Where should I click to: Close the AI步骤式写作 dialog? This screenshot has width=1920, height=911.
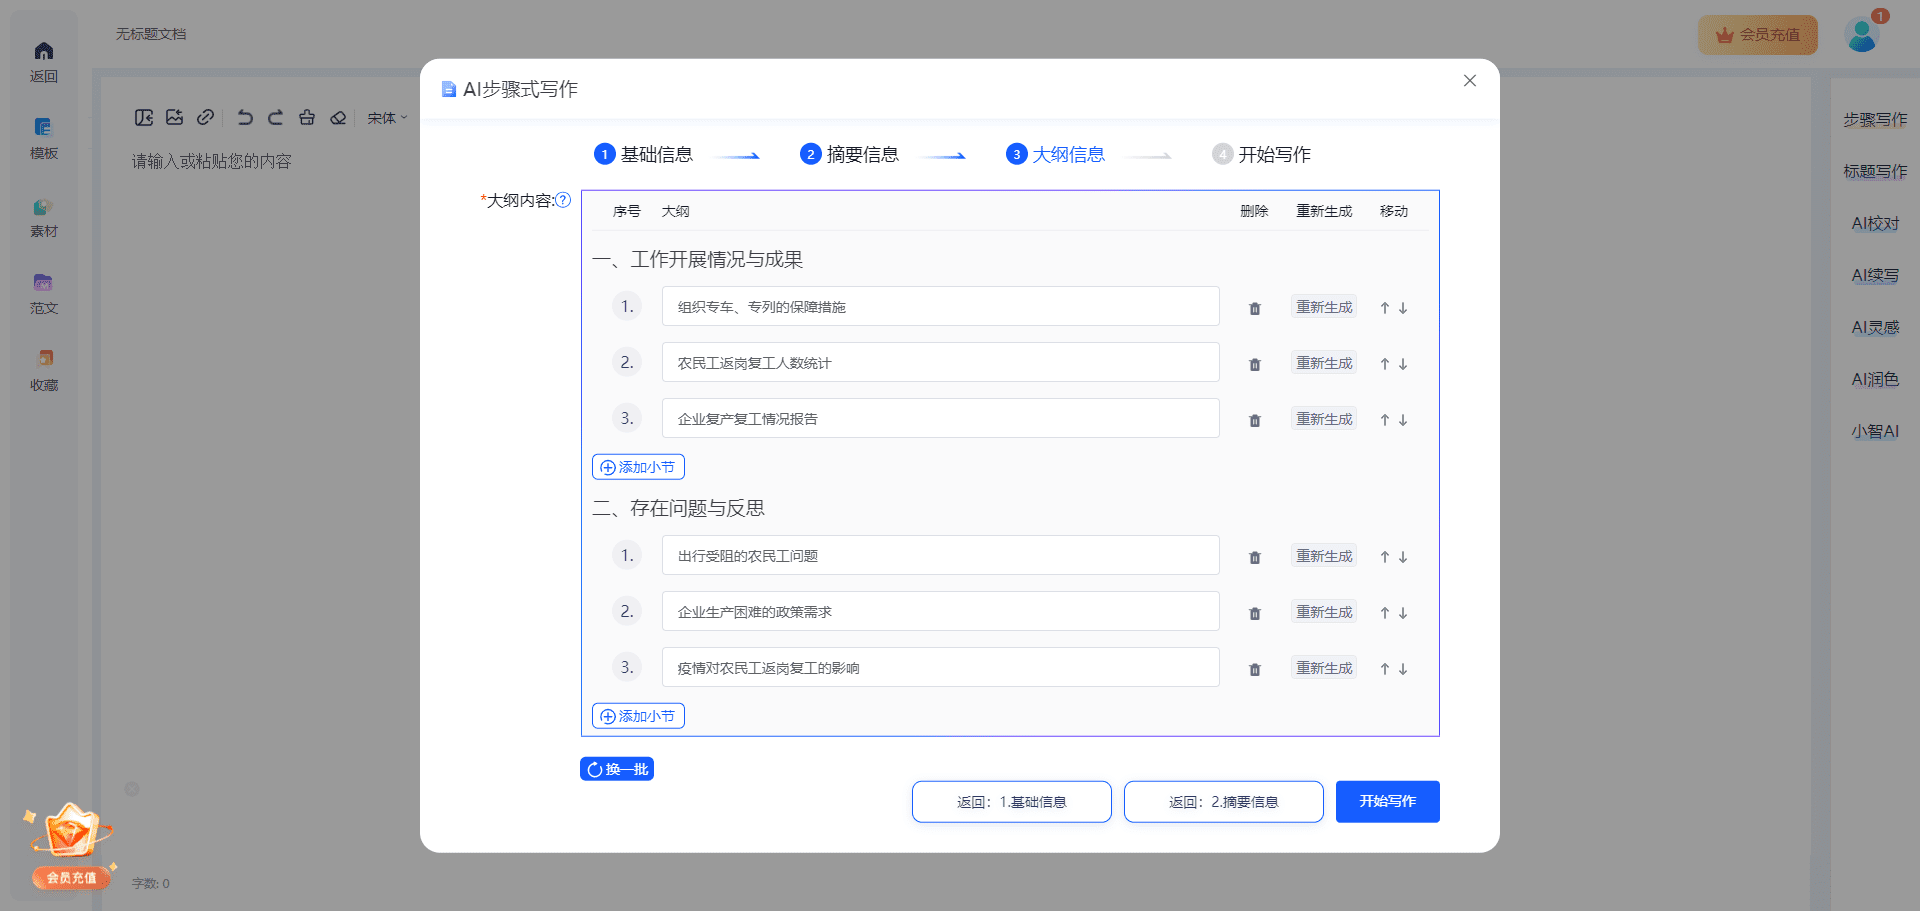tap(1469, 81)
